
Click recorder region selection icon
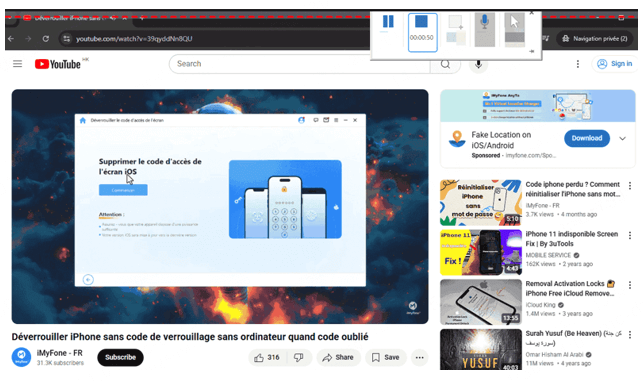(x=455, y=29)
